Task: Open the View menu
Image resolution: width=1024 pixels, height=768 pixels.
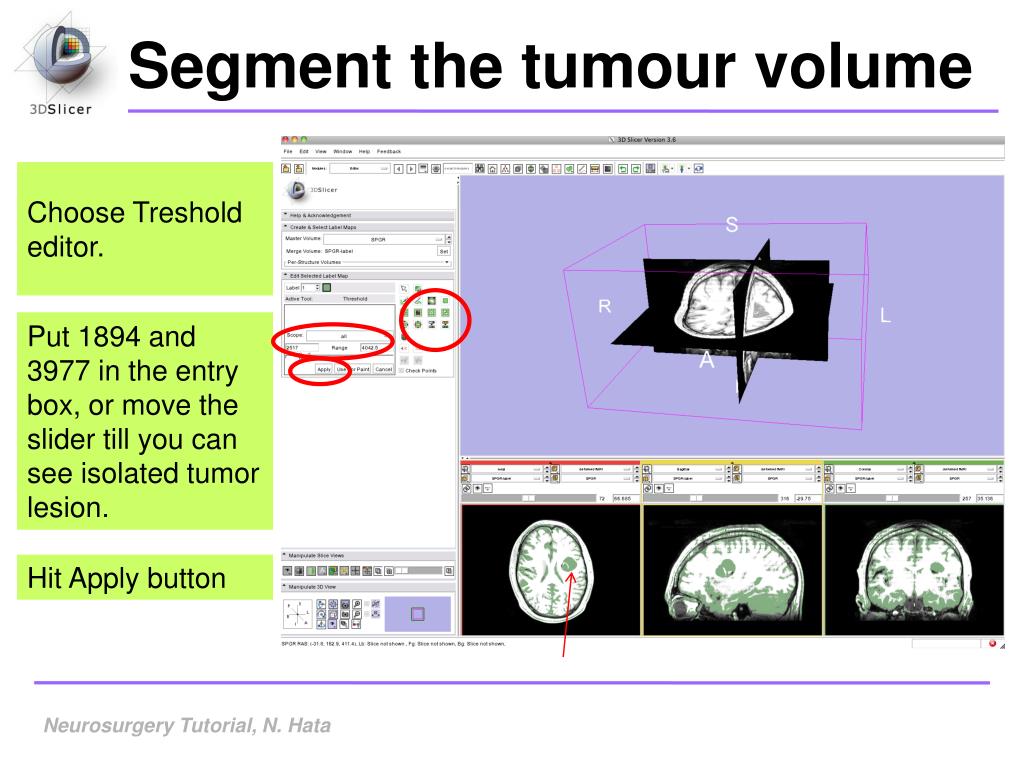Action: click(321, 152)
